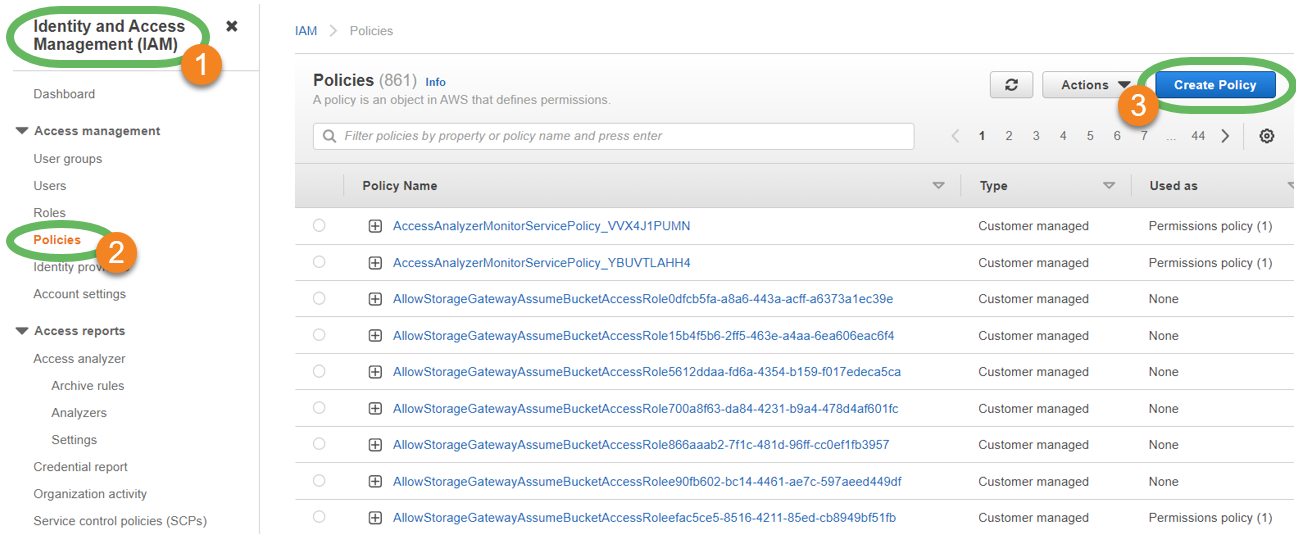The height and width of the screenshot is (534, 1296).
Task: Go to next page of policies
Action: (1225, 136)
